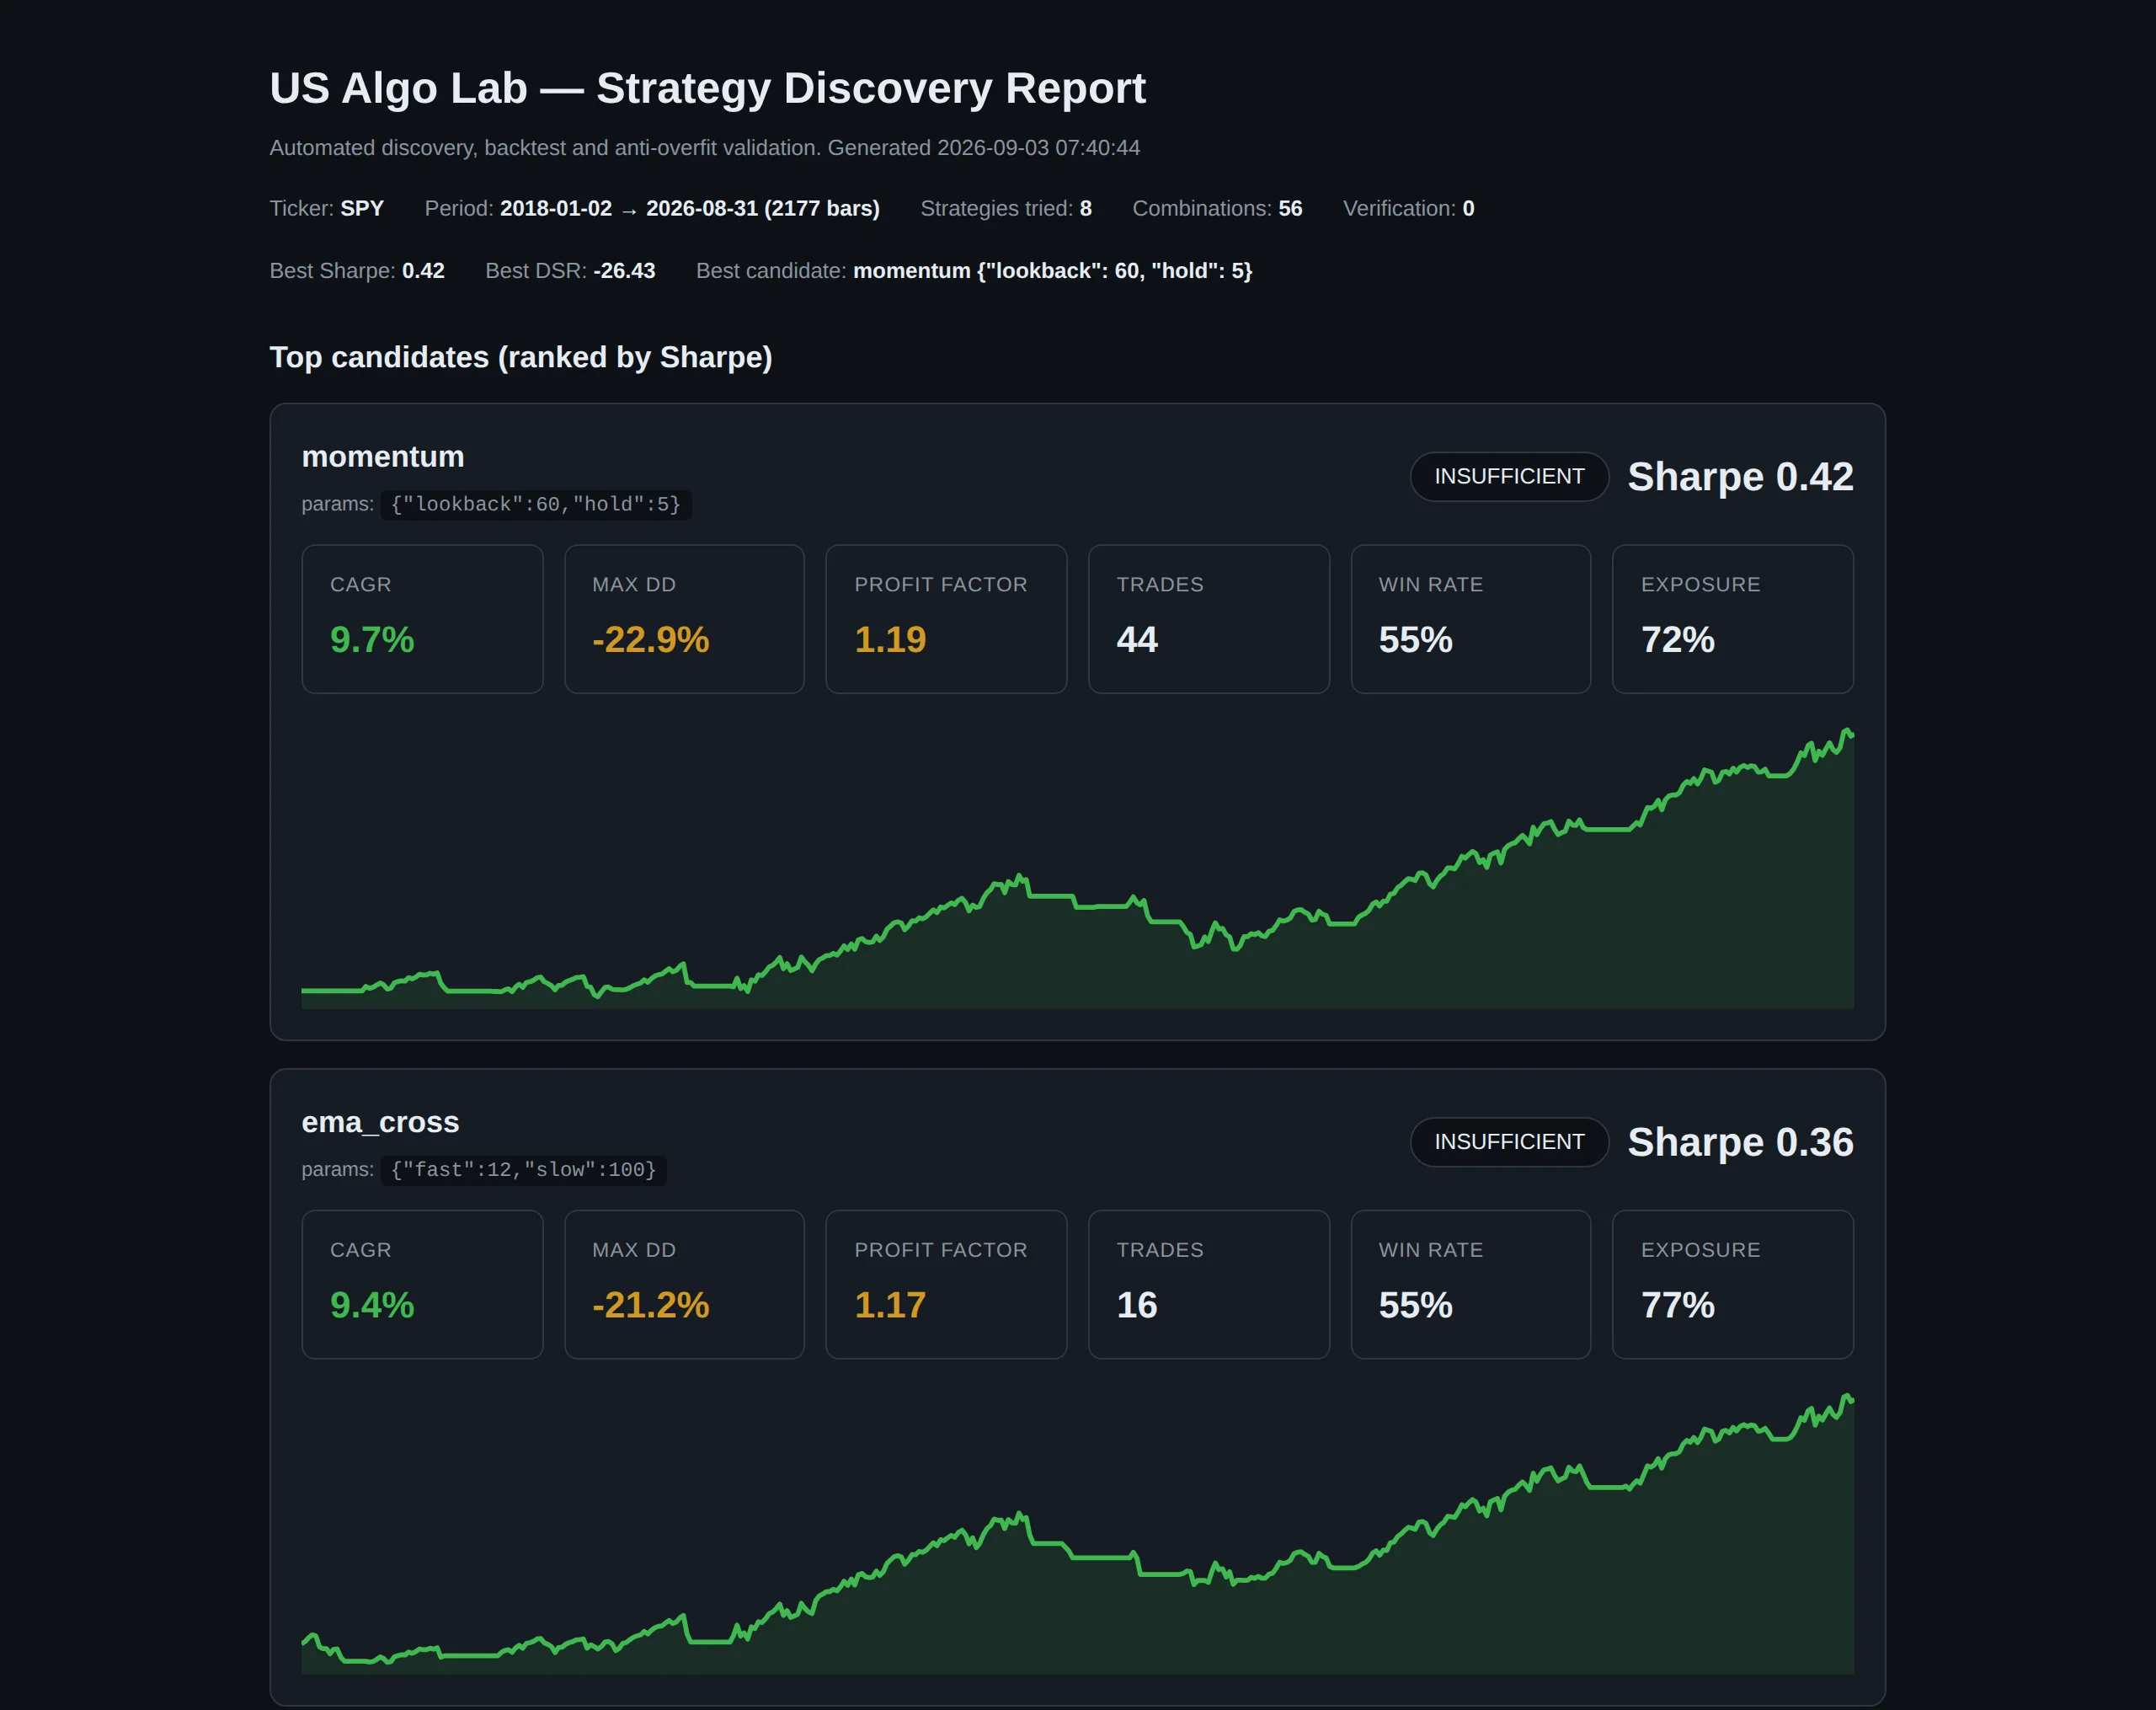This screenshot has width=2156, height=1710.
Task: Click the INSUFFICIENT badge on ema_cross card
Action: [1509, 1142]
